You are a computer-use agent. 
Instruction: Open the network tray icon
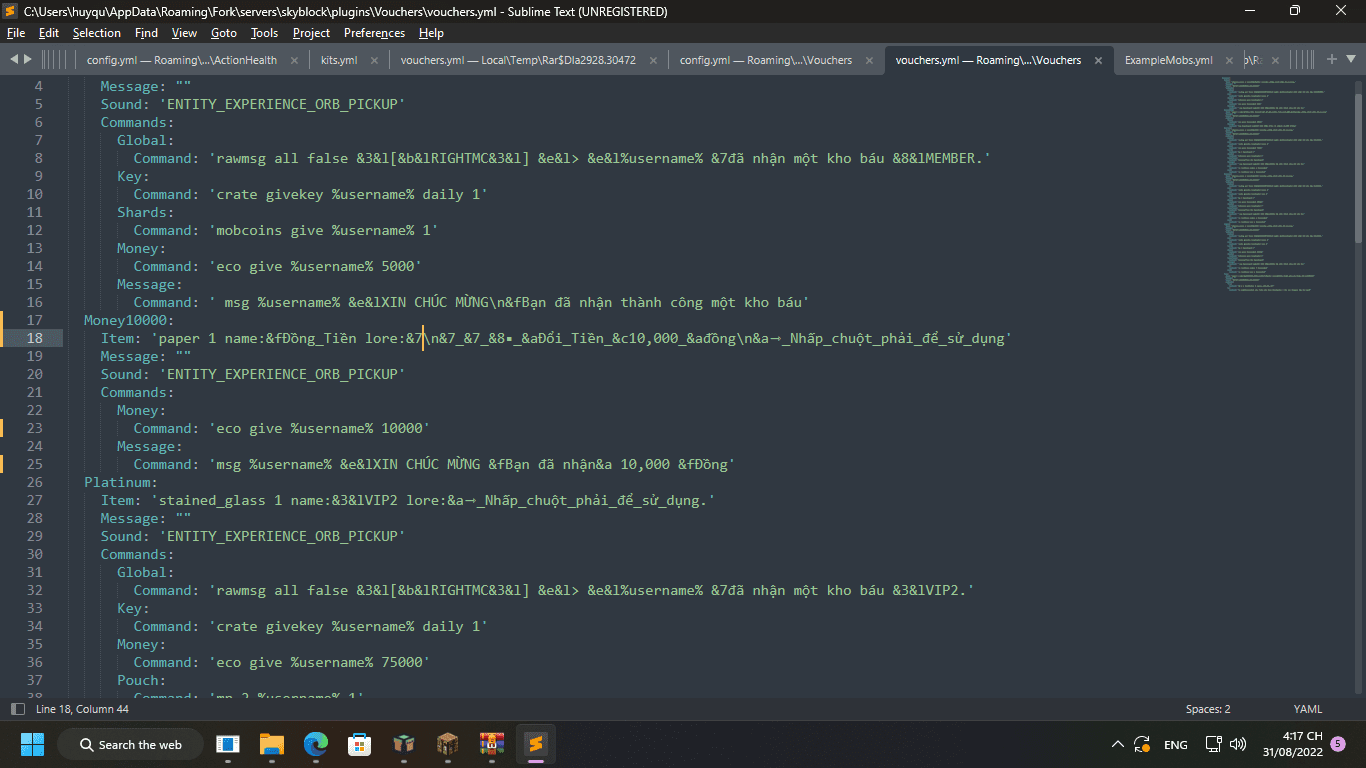(x=1213, y=744)
